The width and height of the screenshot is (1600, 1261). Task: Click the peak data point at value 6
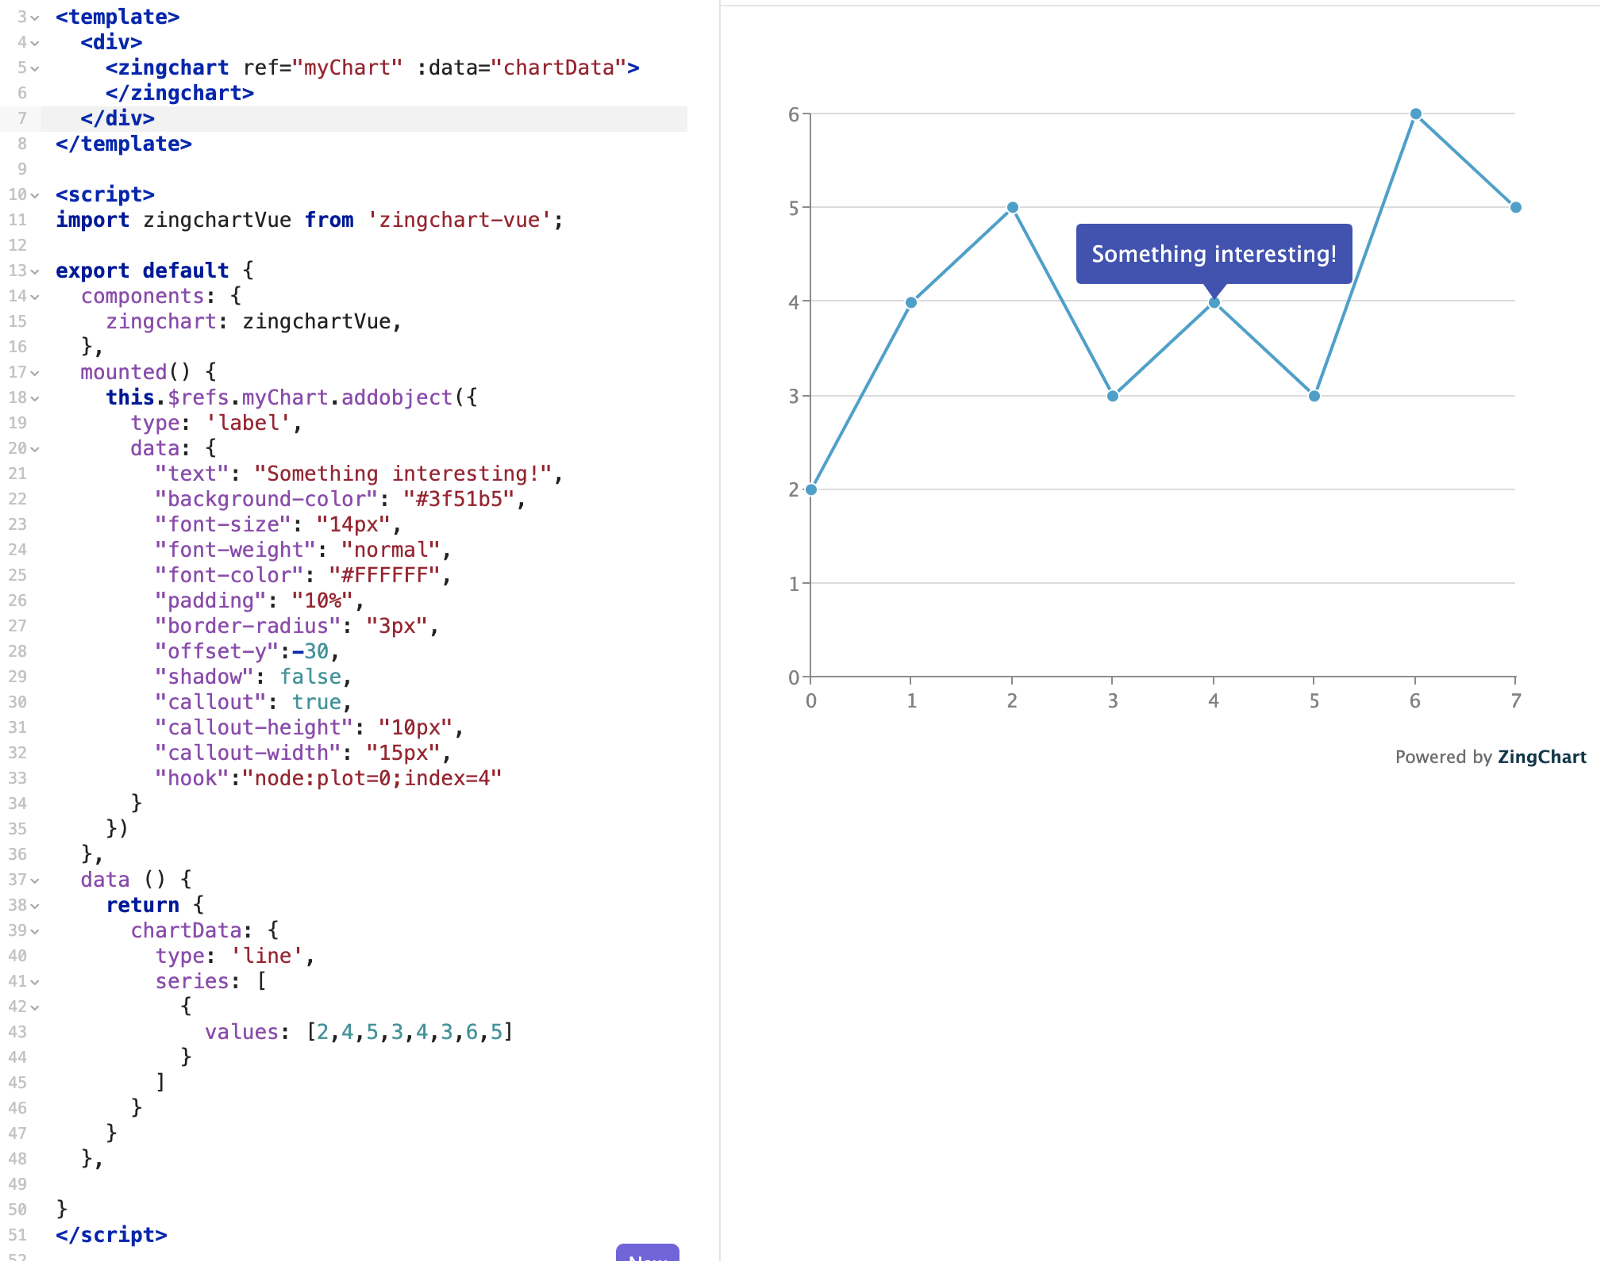tap(1416, 113)
